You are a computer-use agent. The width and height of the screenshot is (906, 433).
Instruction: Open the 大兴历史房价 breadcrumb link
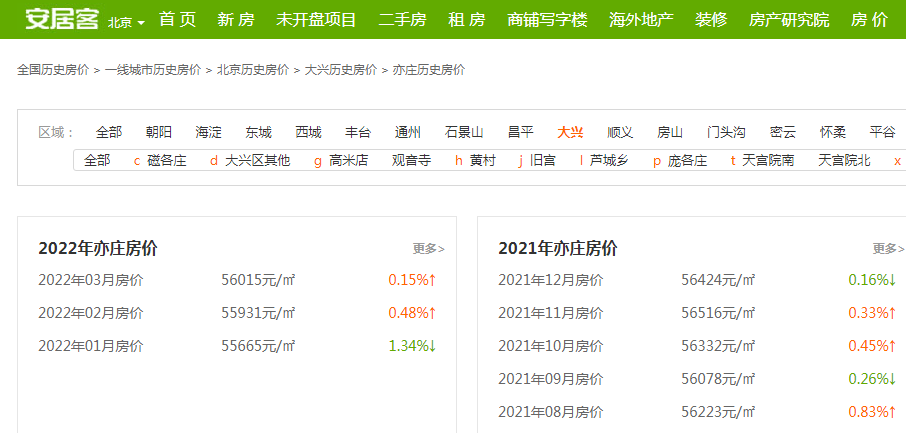tap(341, 70)
